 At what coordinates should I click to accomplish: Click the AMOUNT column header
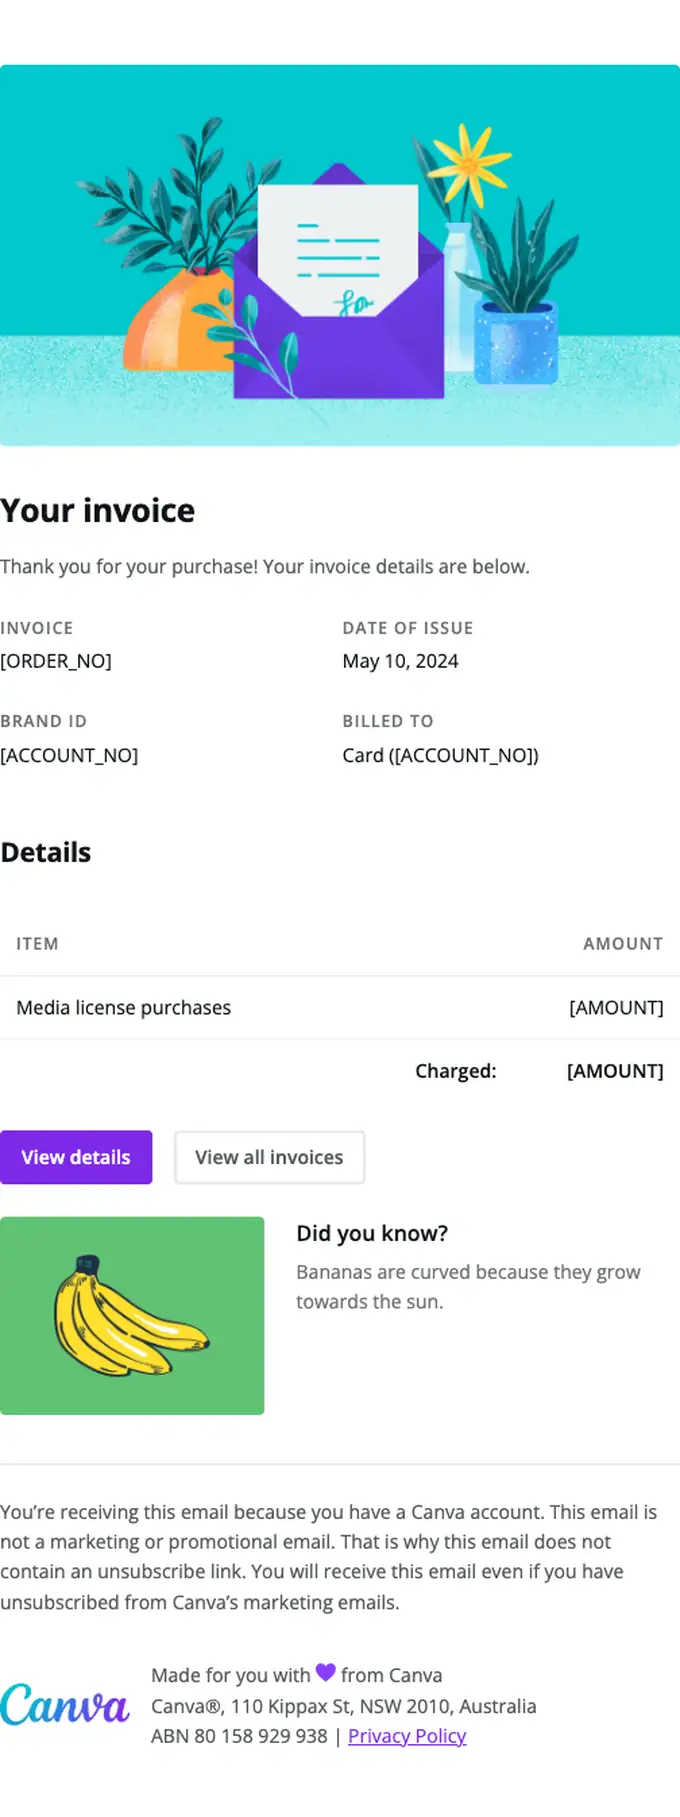[x=623, y=944]
